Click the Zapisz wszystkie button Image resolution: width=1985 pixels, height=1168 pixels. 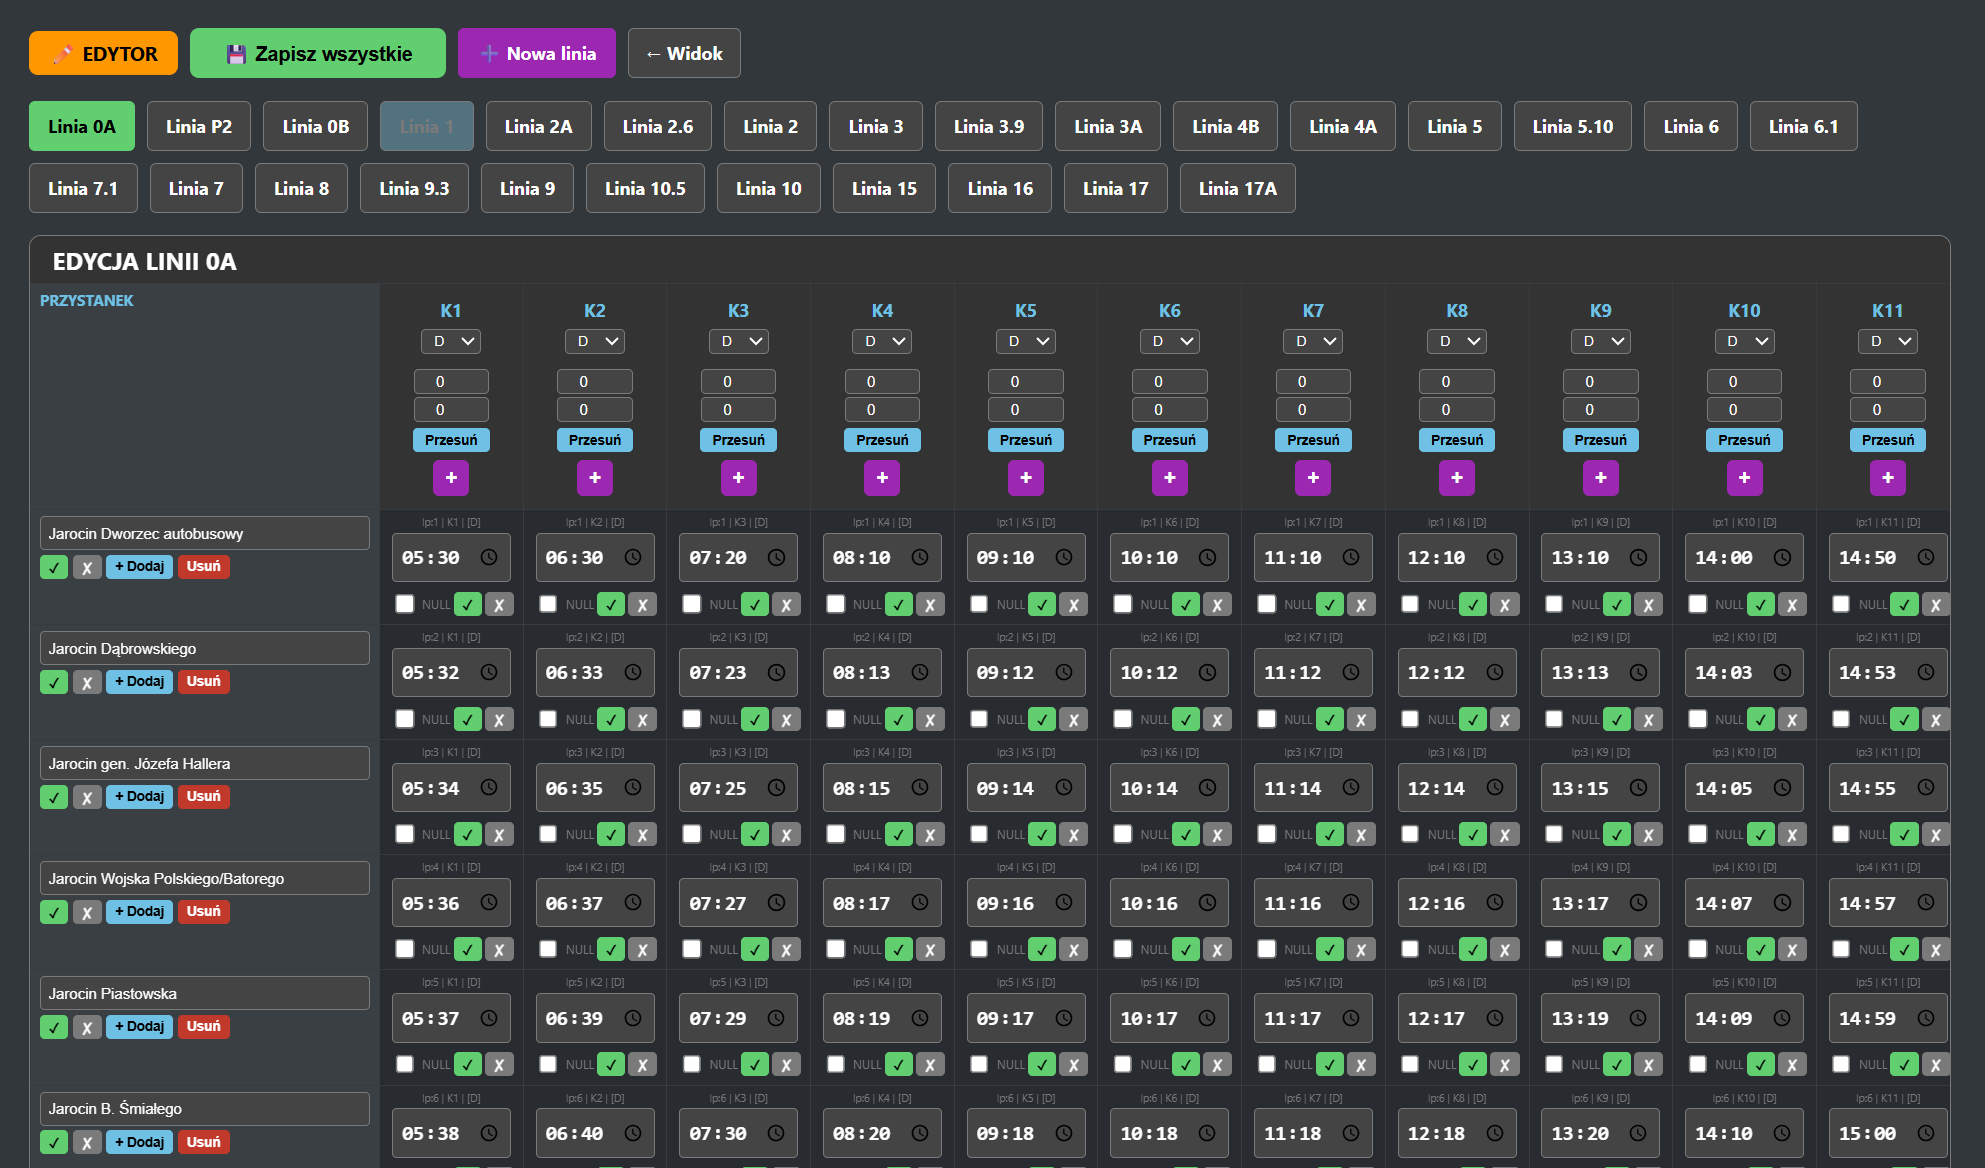[318, 54]
